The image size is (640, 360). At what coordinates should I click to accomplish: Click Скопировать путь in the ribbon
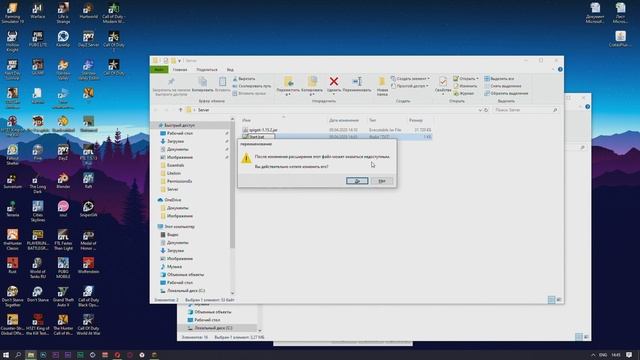[252, 86]
